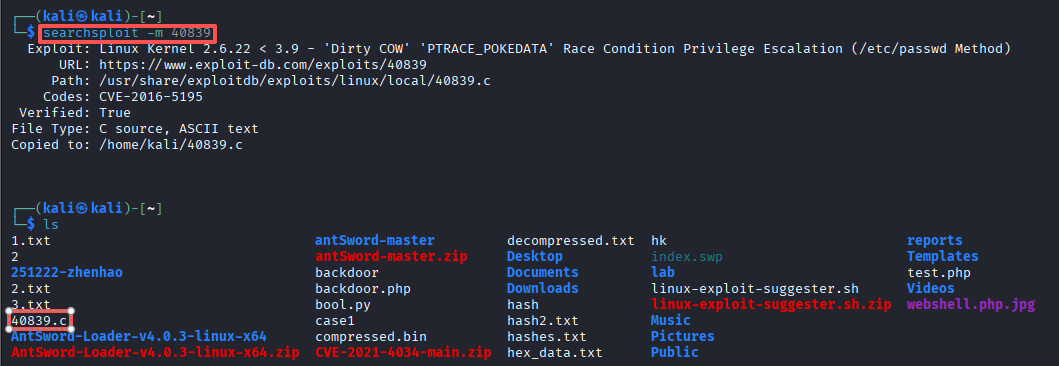
Task: Click the hk entry
Action: pos(658,240)
